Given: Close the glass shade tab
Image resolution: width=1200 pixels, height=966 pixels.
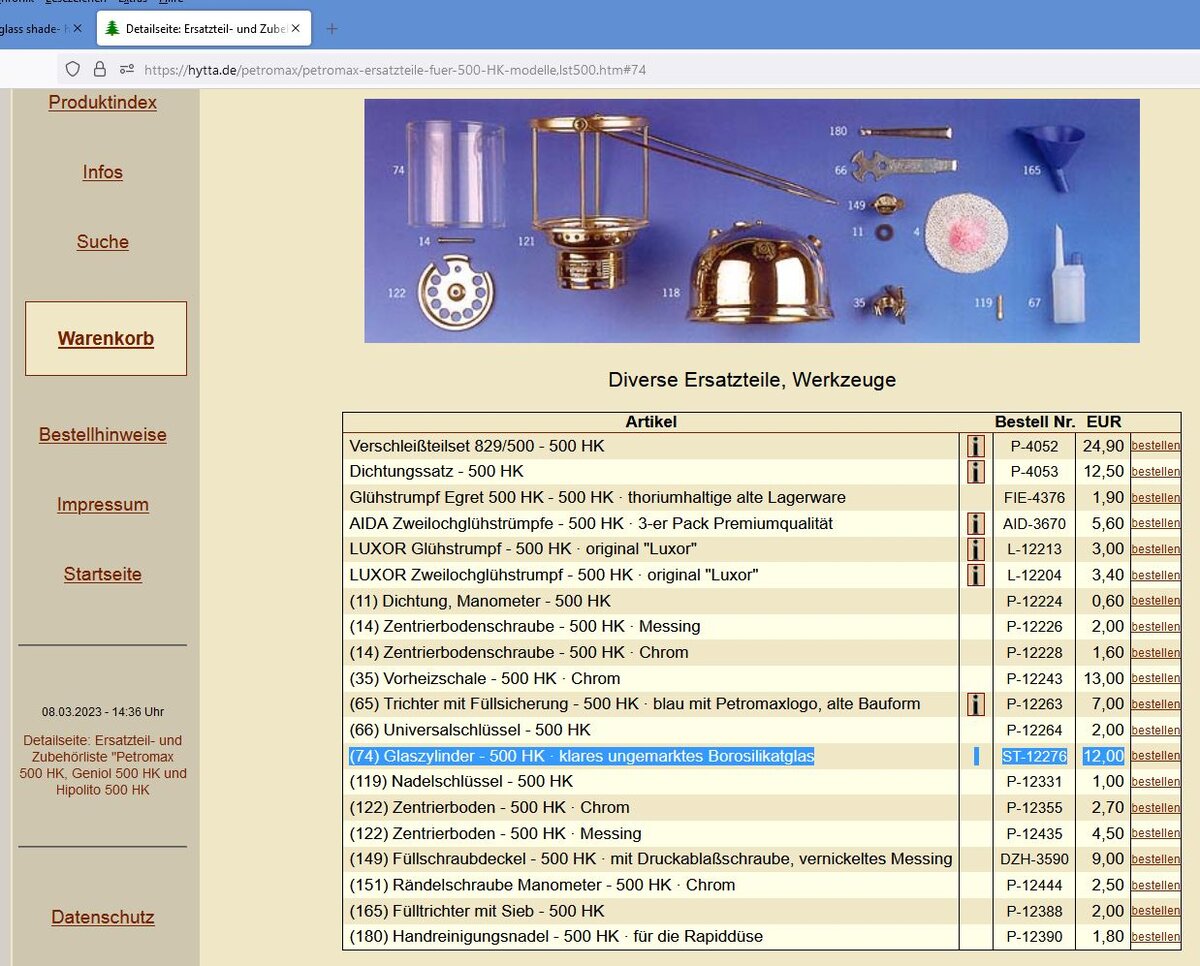Looking at the screenshot, I should click(x=78, y=28).
